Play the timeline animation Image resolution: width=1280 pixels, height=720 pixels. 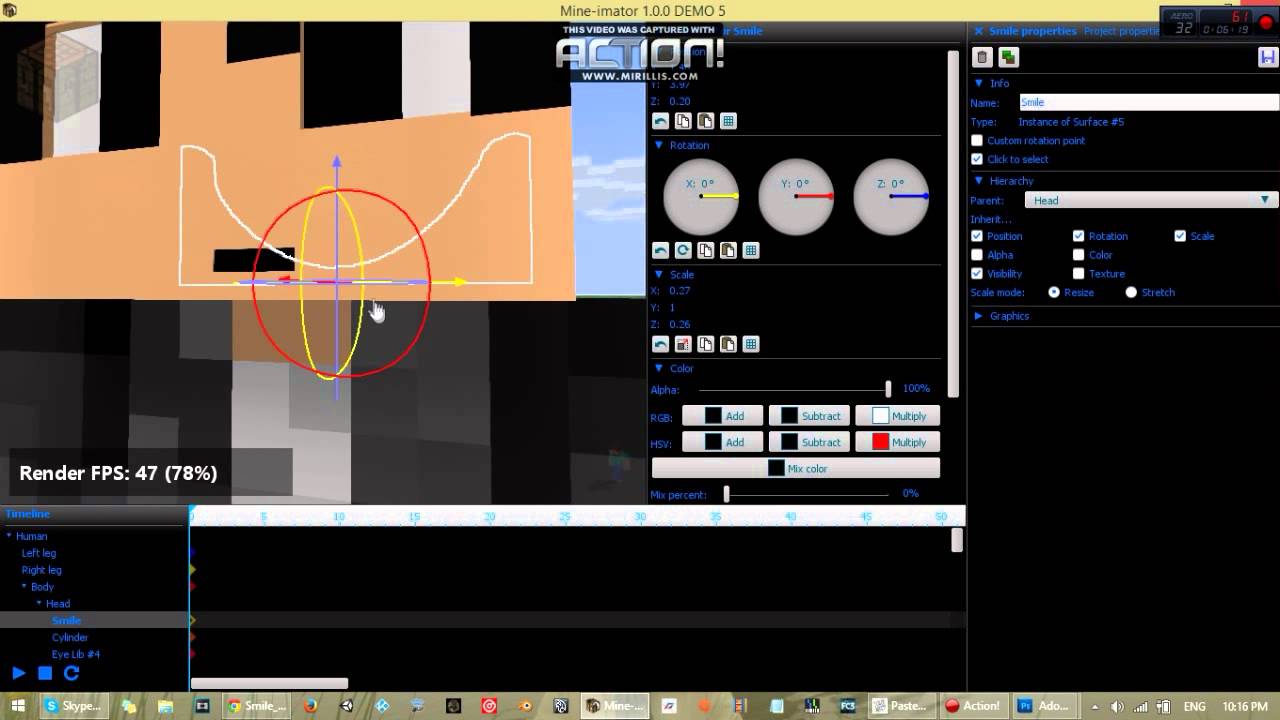pyautogui.click(x=18, y=674)
